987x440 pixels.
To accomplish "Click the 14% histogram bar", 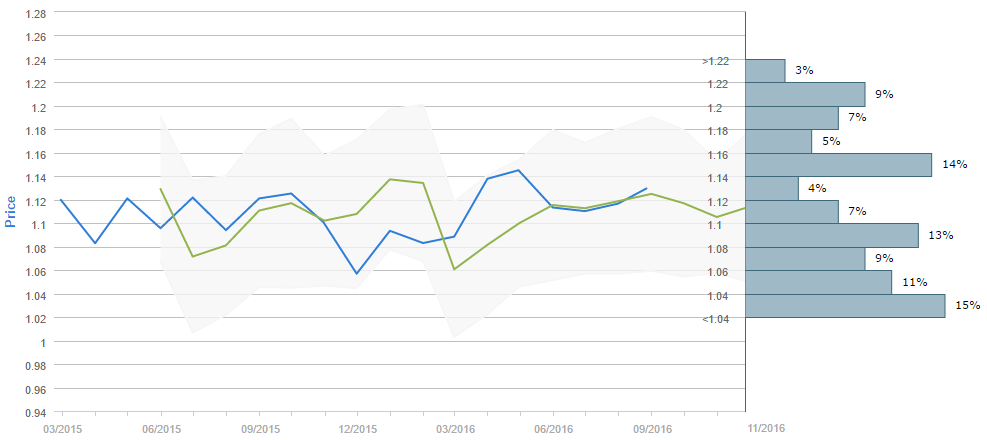I will click(838, 164).
